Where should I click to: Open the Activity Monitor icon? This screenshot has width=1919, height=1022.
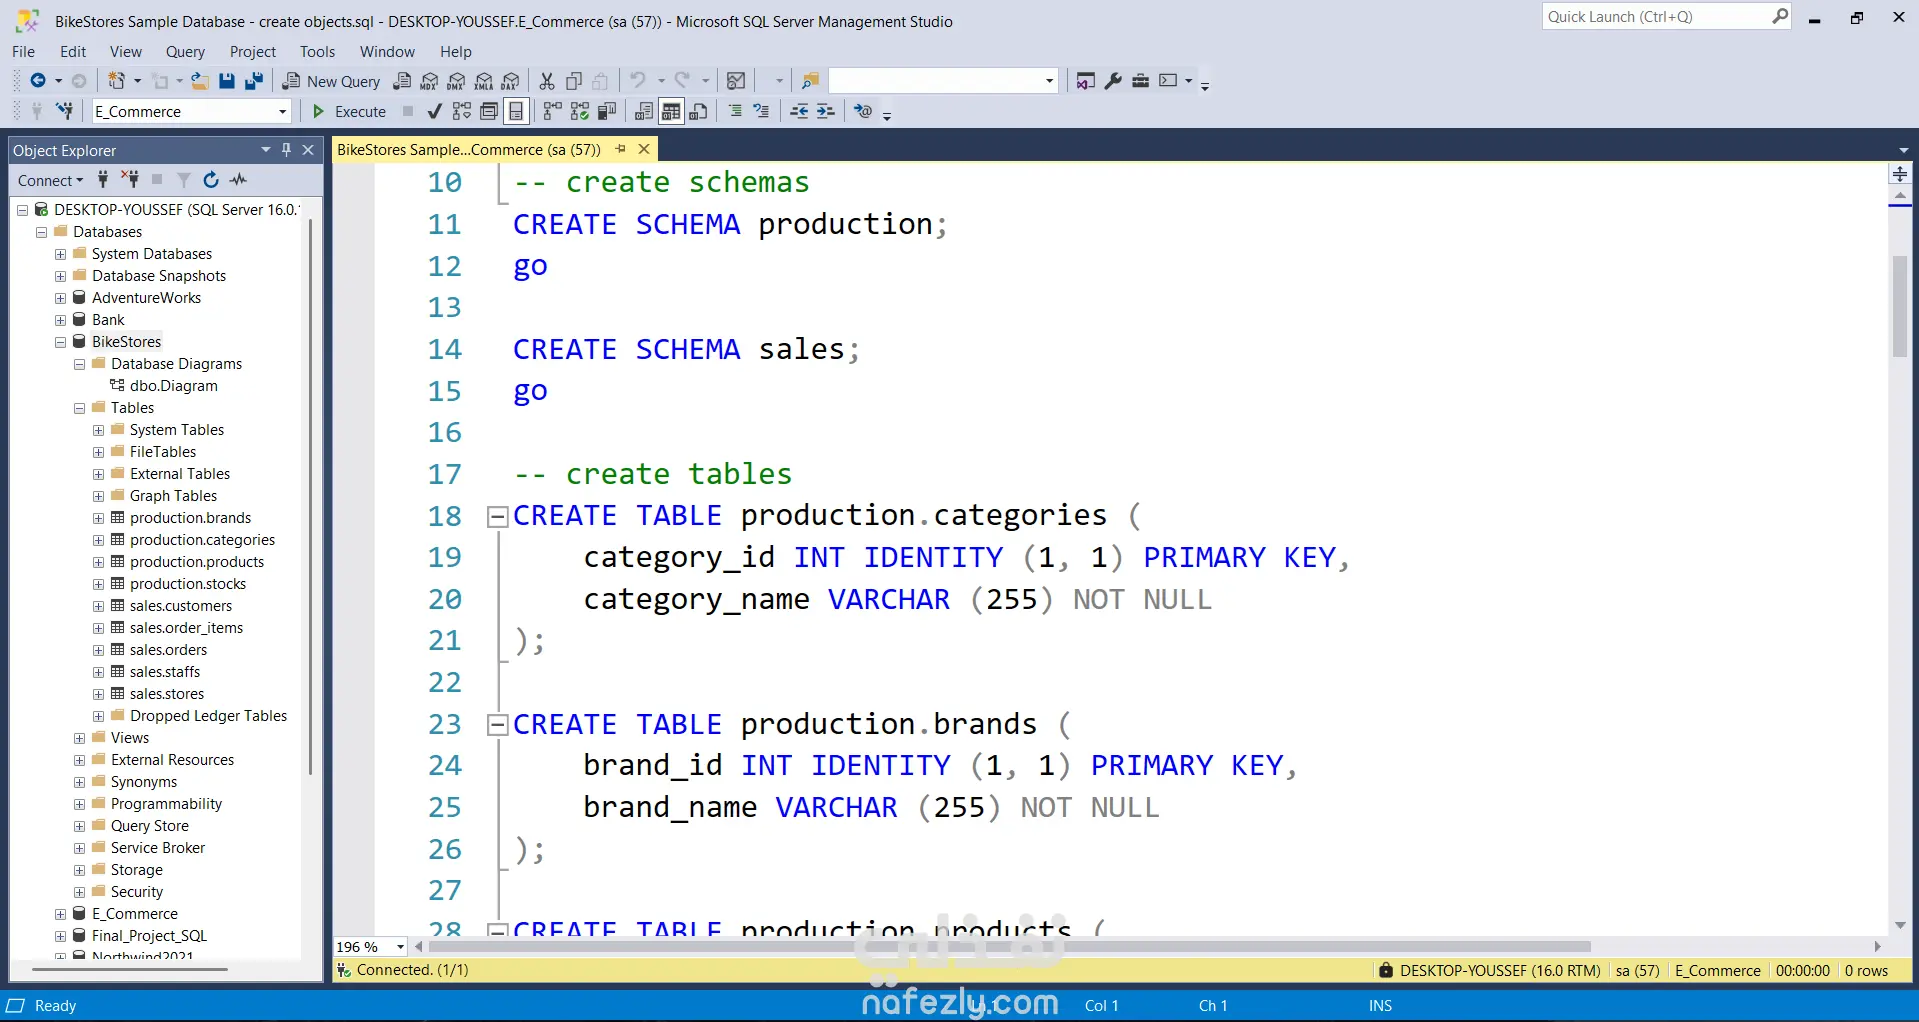tap(736, 81)
